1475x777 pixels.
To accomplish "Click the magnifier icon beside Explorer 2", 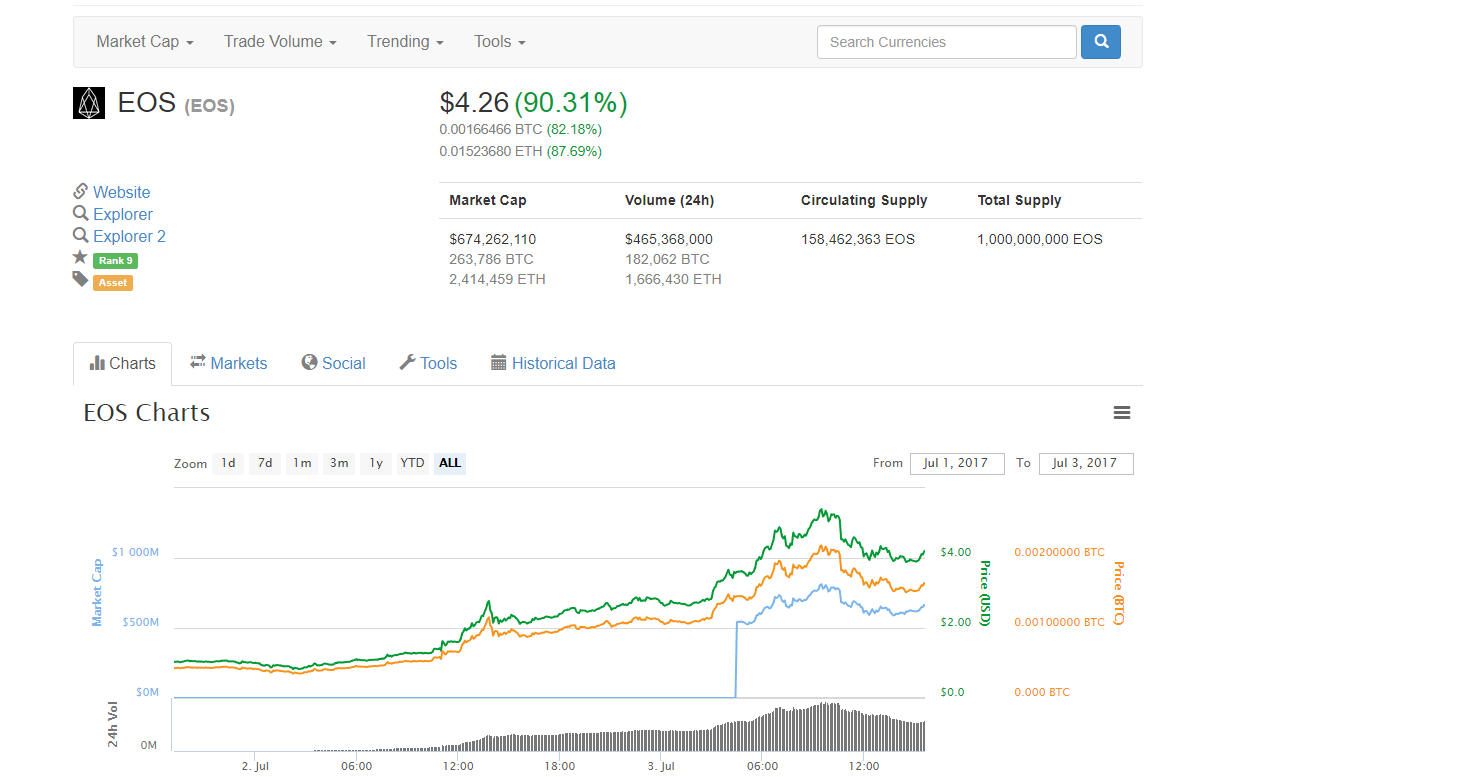I will pos(81,235).
